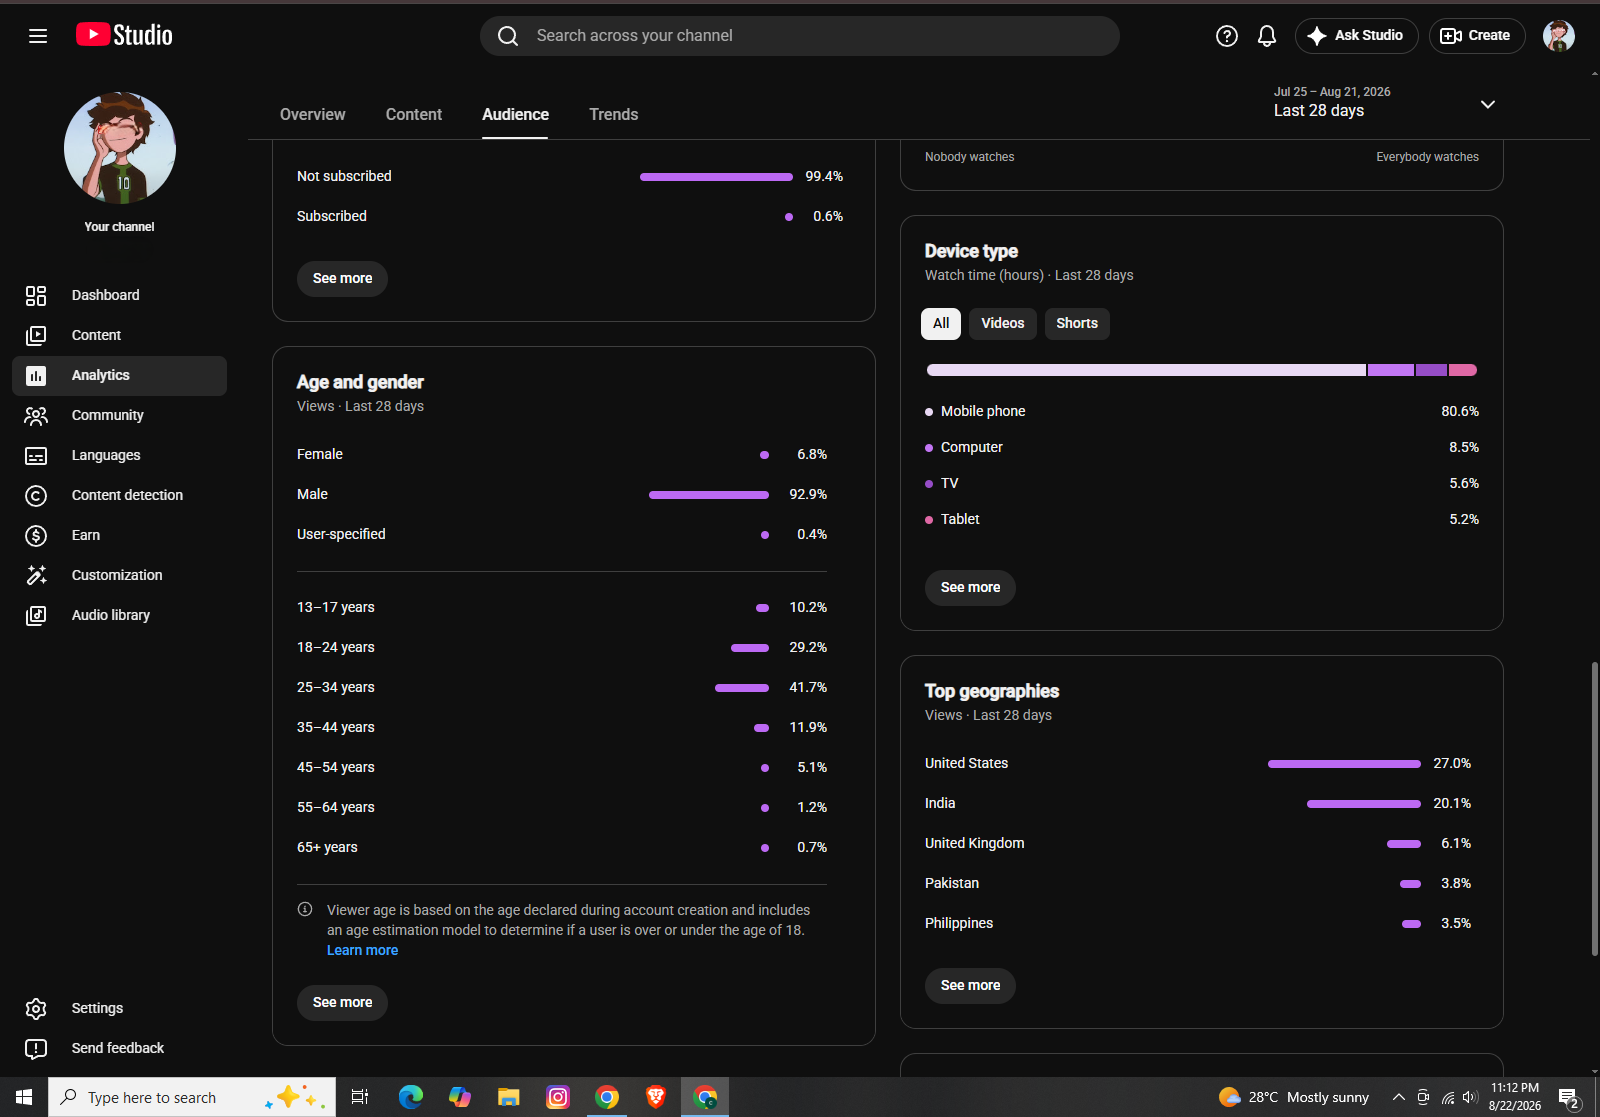The width and height of the screenshot is (1600, 1117).
Task: Open Community from the sidebar icon
Action: pyautogui.click(x=36, y=415)
